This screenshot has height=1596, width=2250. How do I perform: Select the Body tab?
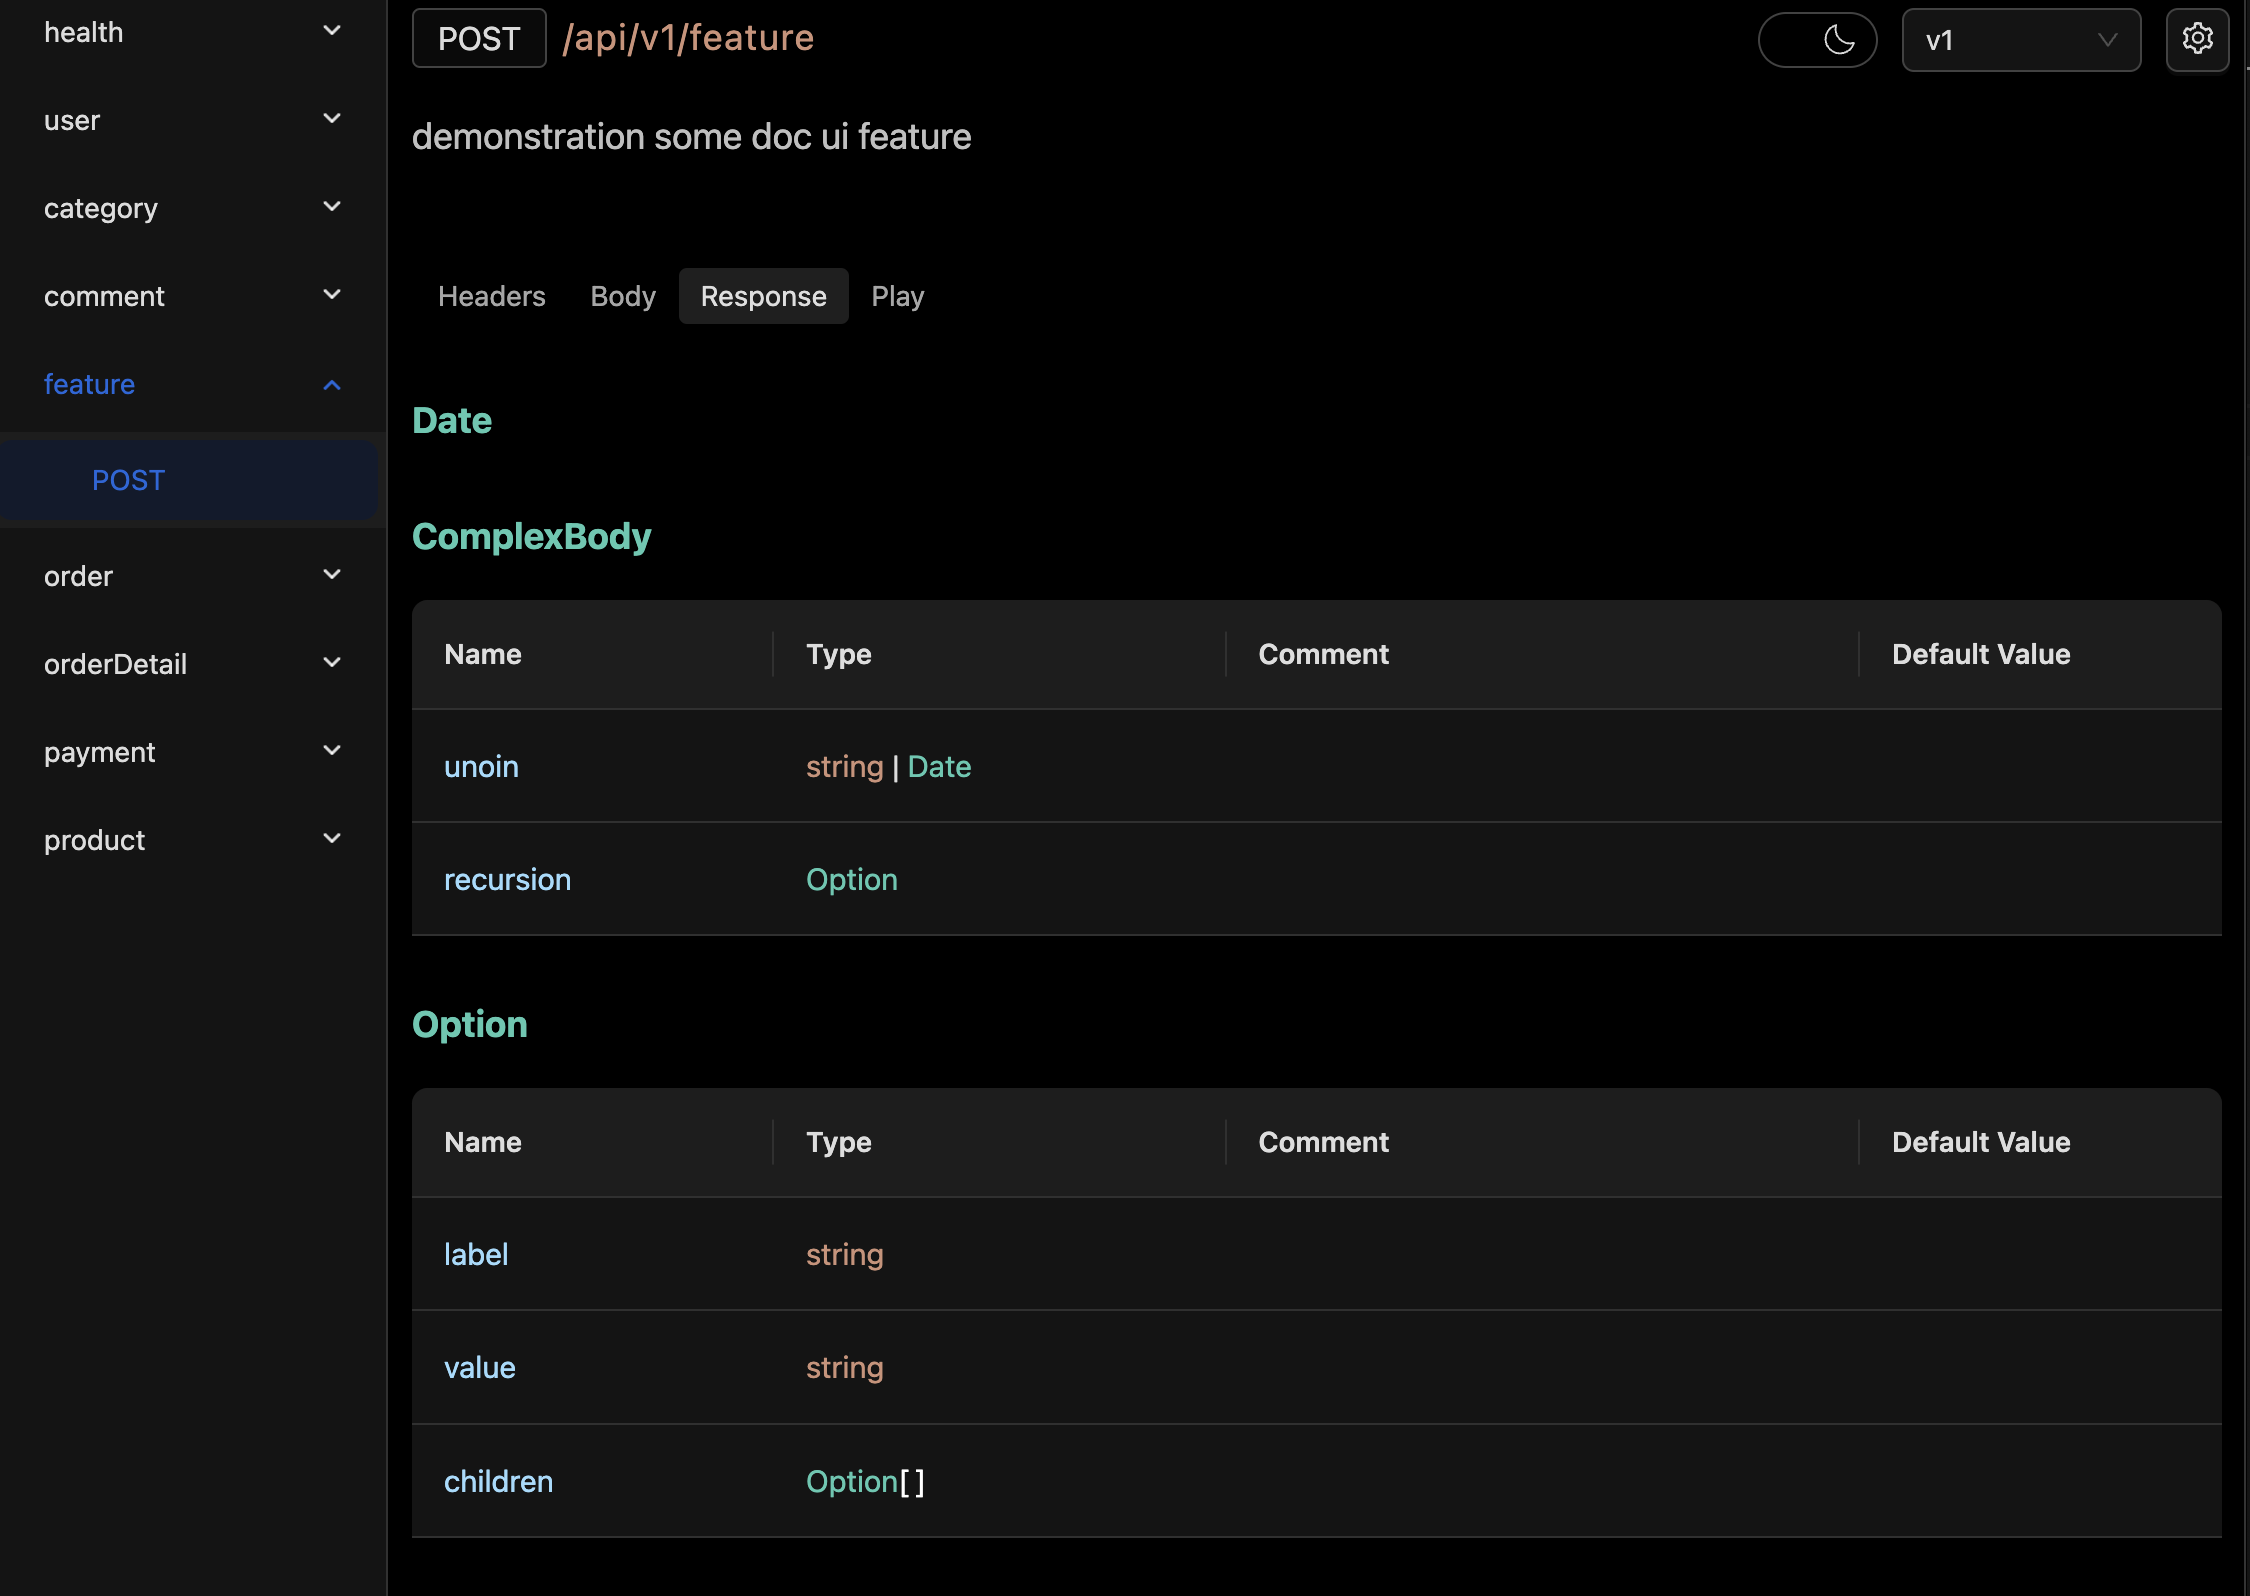point(622,295)
